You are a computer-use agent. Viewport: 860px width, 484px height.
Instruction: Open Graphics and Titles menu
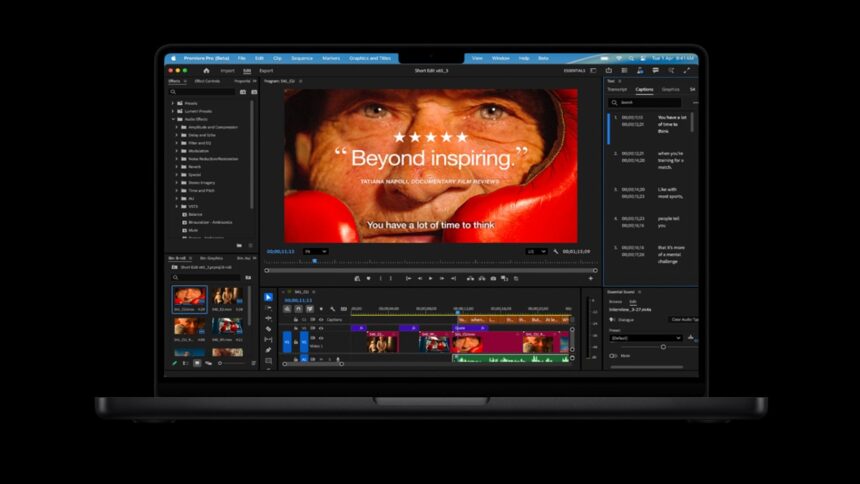[370, 58]
